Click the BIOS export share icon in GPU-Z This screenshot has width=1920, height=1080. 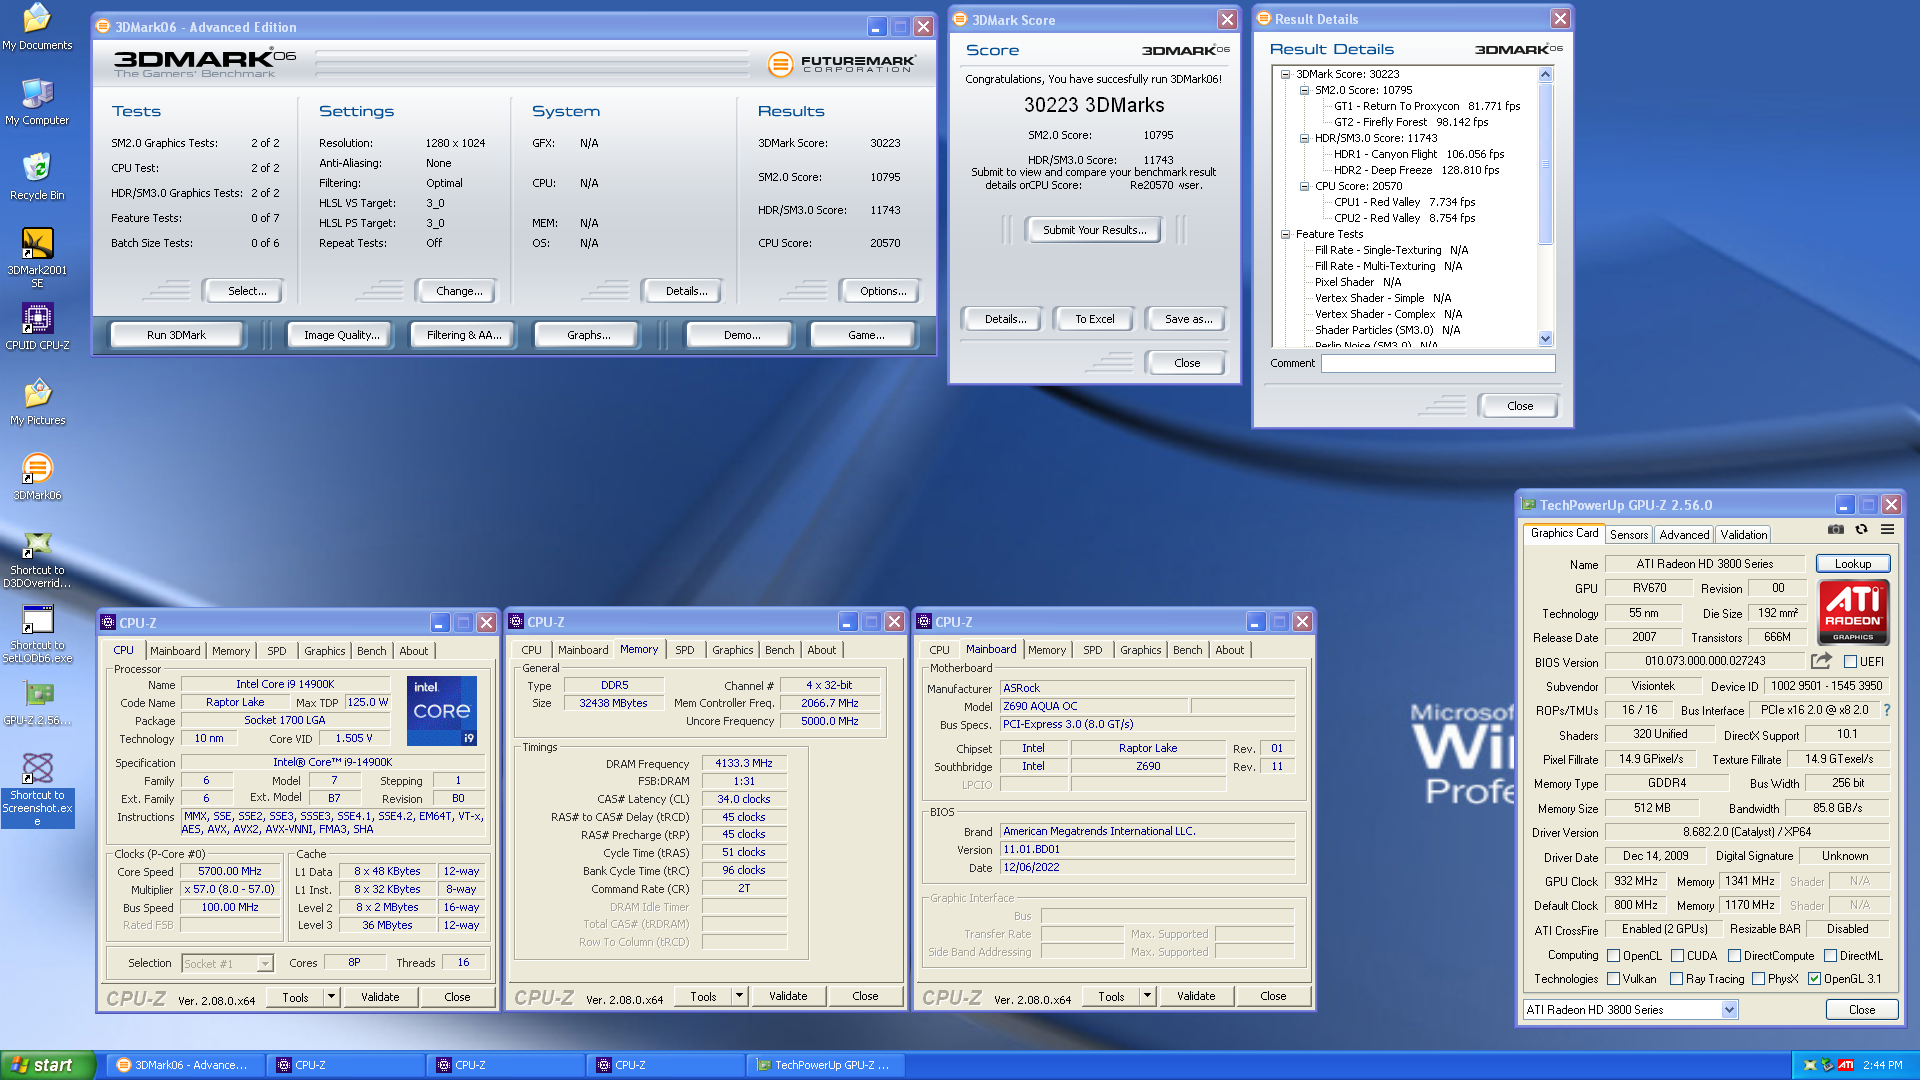click(1821, 661)
